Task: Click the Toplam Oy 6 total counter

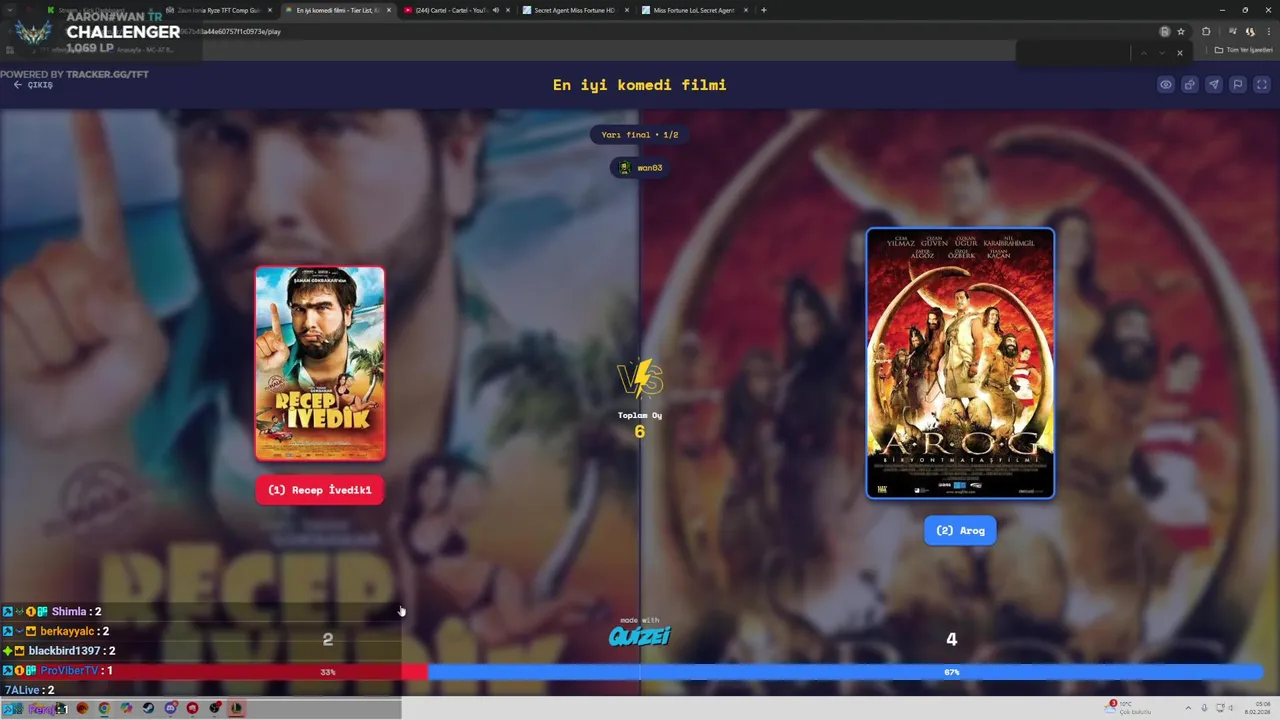Action: pyautogui.click(x=640, y=425)
